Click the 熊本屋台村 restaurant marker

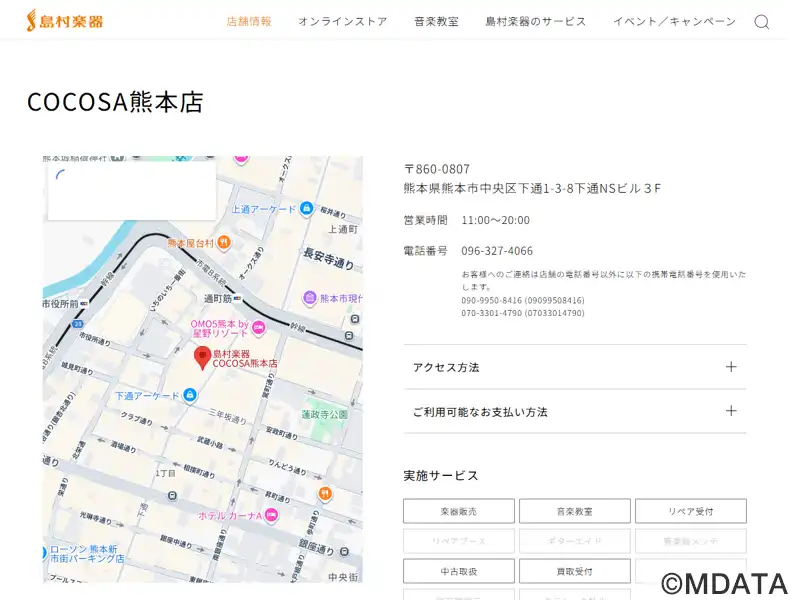[225, 242]
